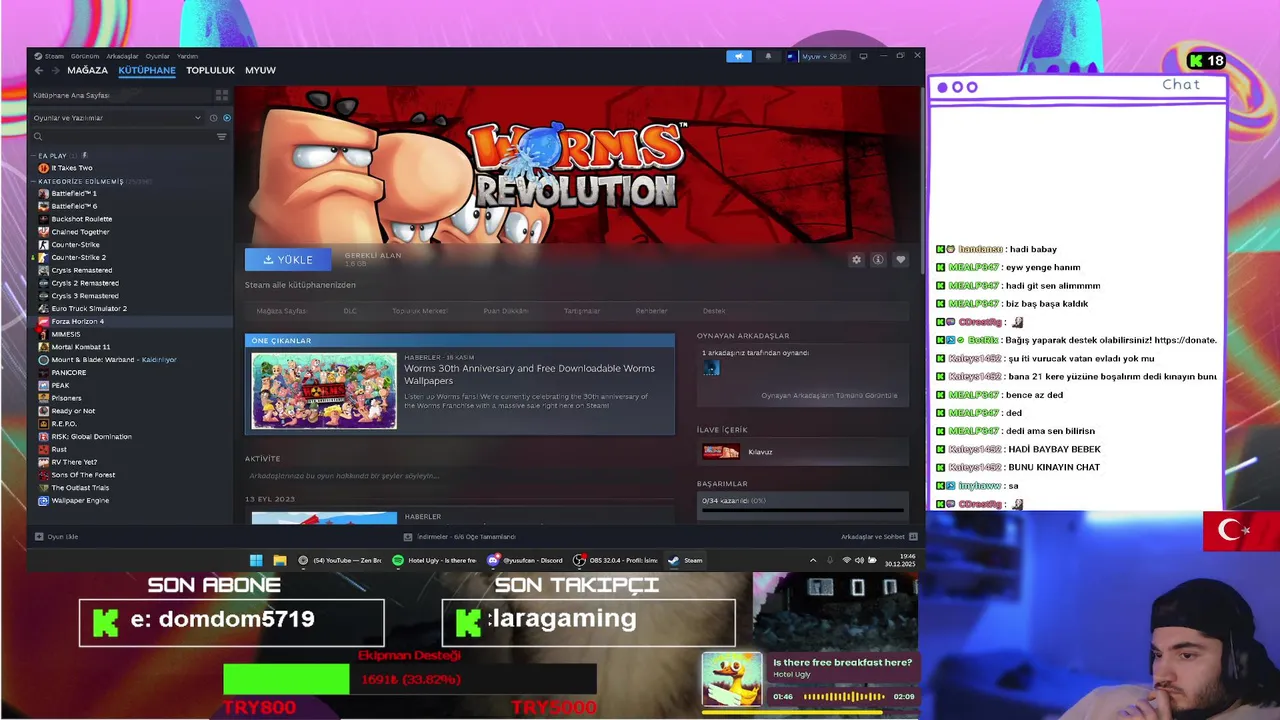
Task: Open the library grid view icon
Action: coord(222,95)
